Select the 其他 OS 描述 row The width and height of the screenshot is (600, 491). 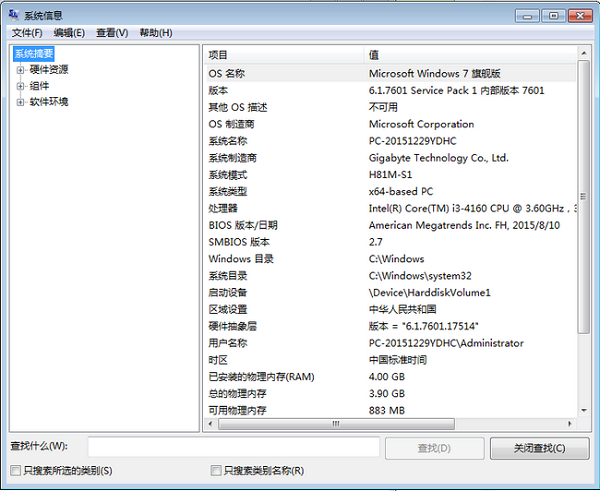[x=391, y=107]
